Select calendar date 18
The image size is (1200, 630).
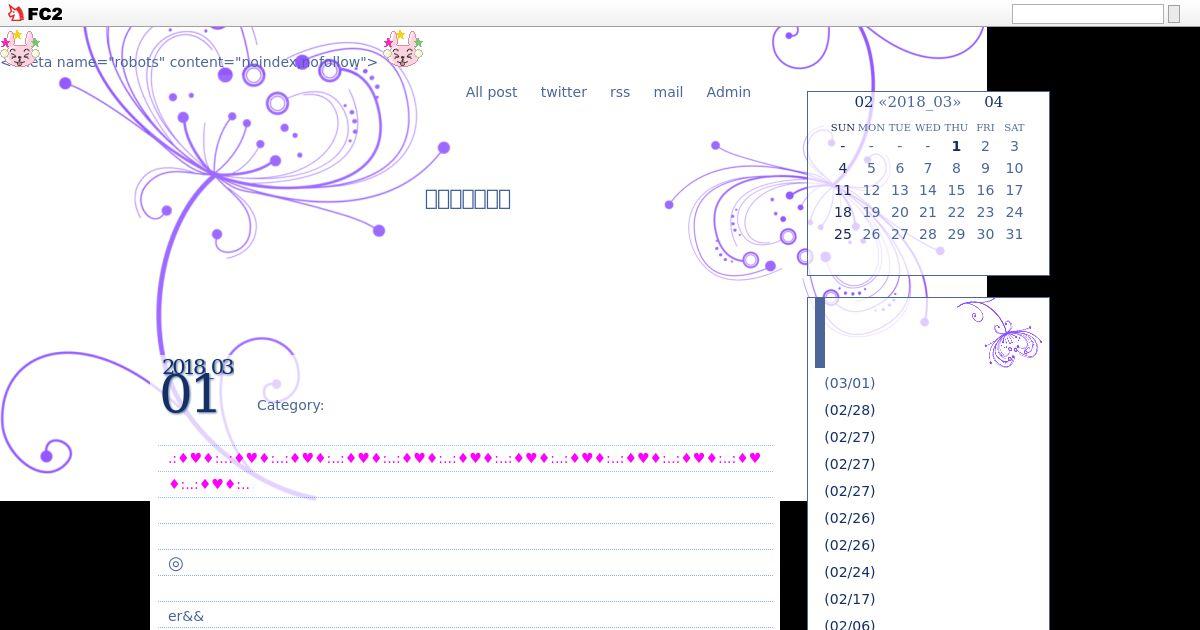pos(843,212)
